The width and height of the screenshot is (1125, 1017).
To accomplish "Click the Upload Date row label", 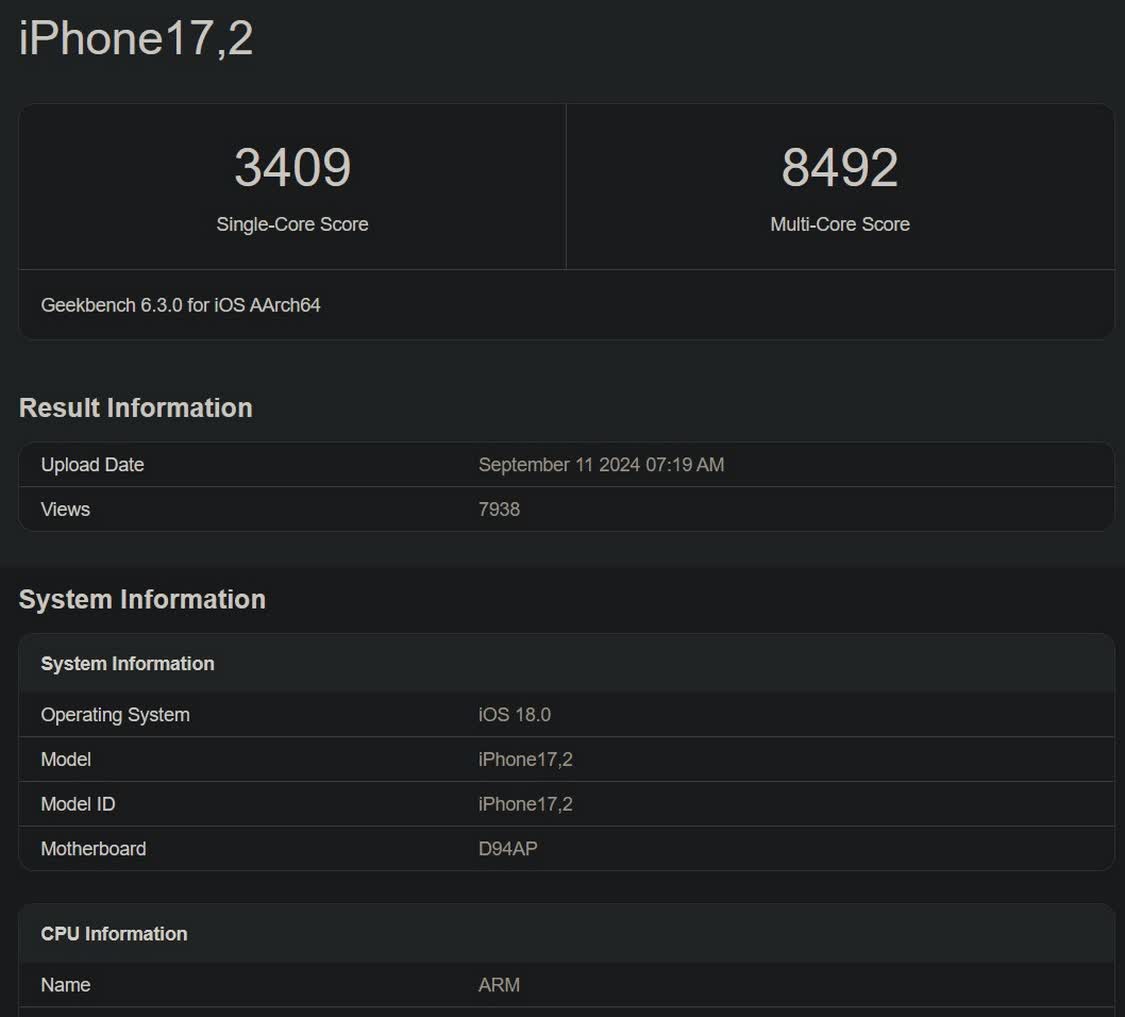I will pyautogui.click(x=92, y=465).
